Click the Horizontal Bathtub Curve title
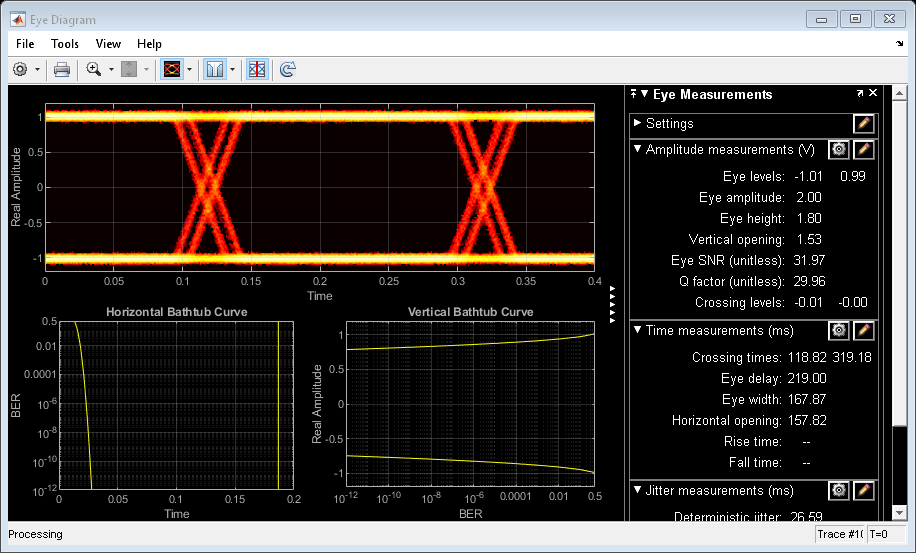916x553 pixels. point(176,312)
